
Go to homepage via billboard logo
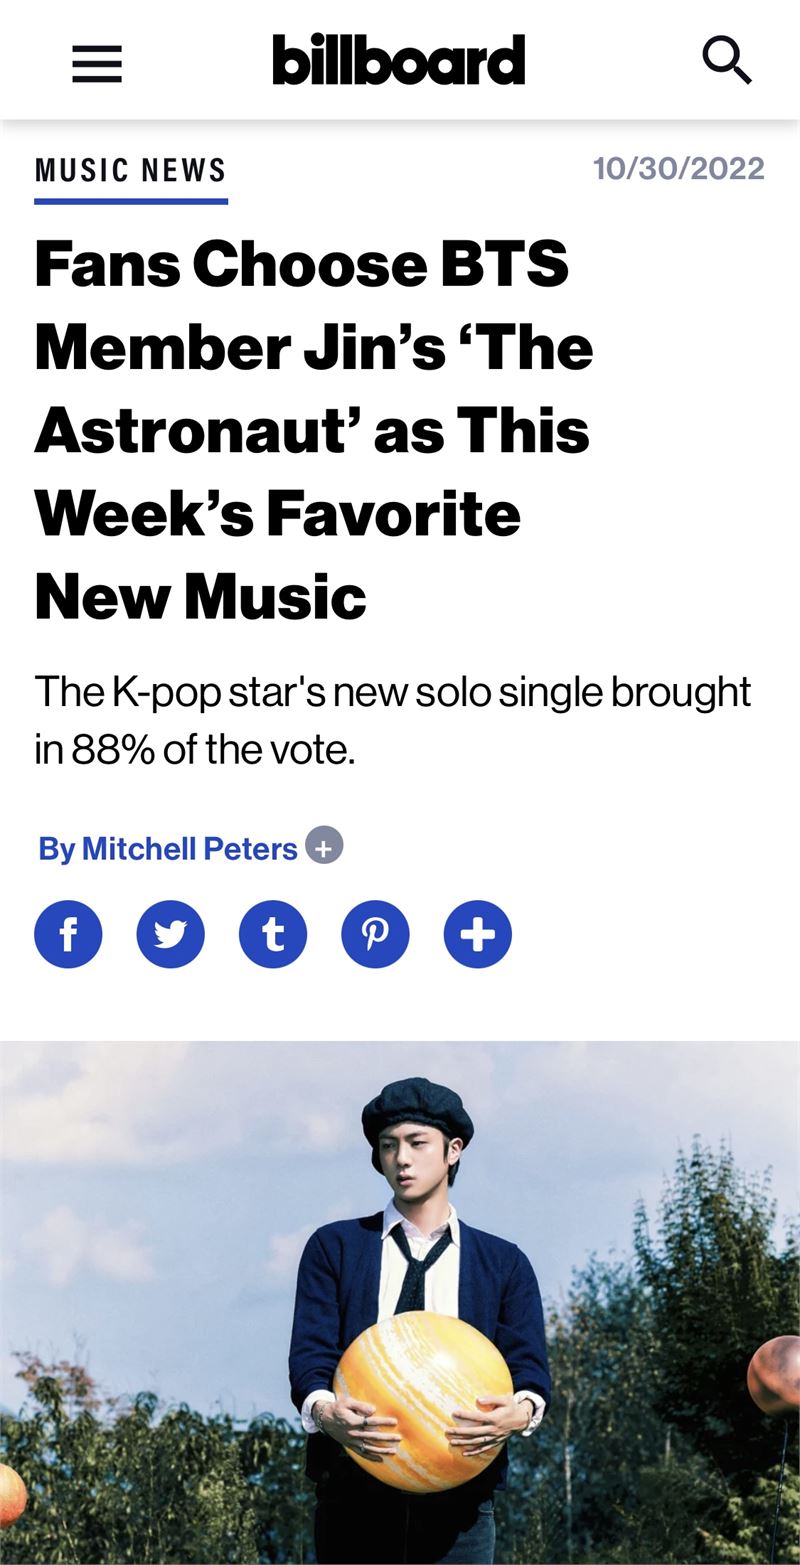click(399, 60)
